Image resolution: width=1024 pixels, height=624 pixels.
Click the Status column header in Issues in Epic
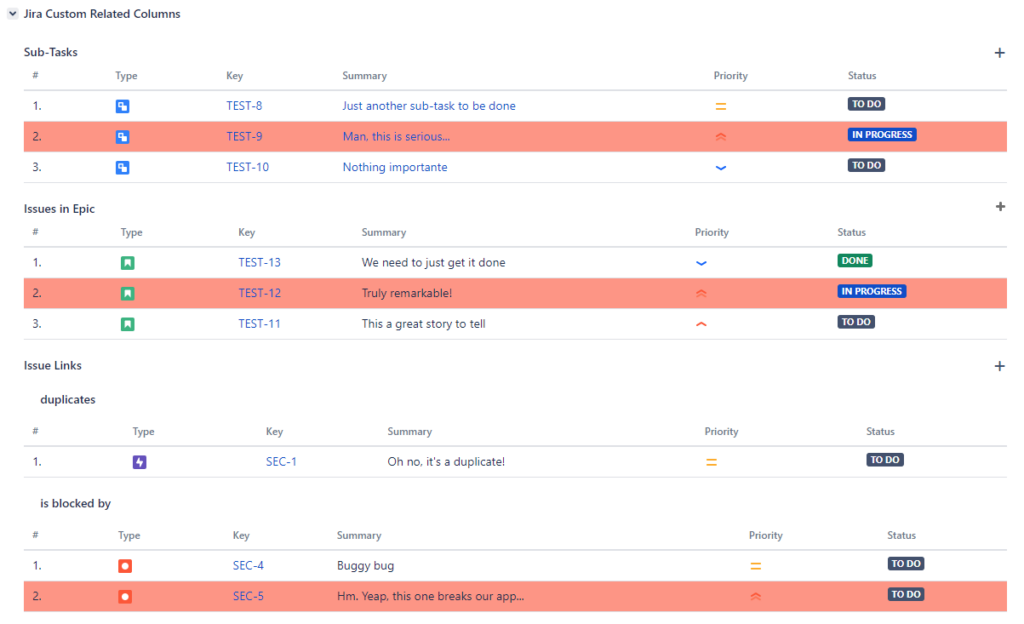pyautogui.click(x=852, y=232)
